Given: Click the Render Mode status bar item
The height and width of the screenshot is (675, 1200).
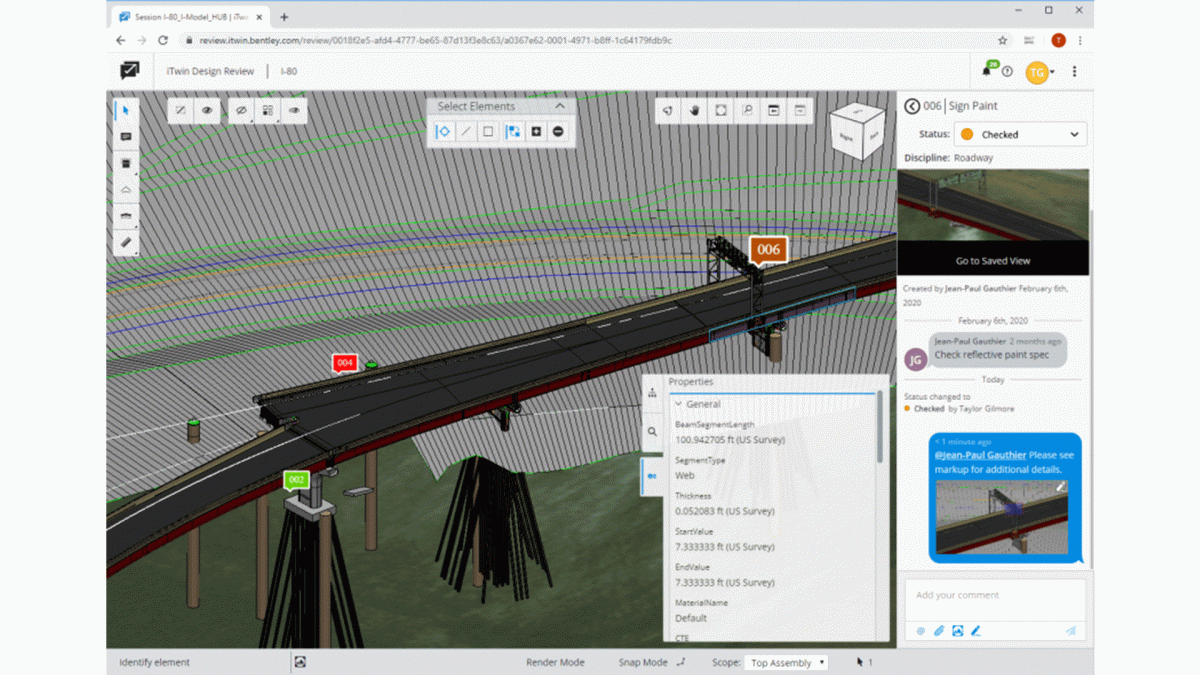Looking at the screenshot, I should [555, 662].
